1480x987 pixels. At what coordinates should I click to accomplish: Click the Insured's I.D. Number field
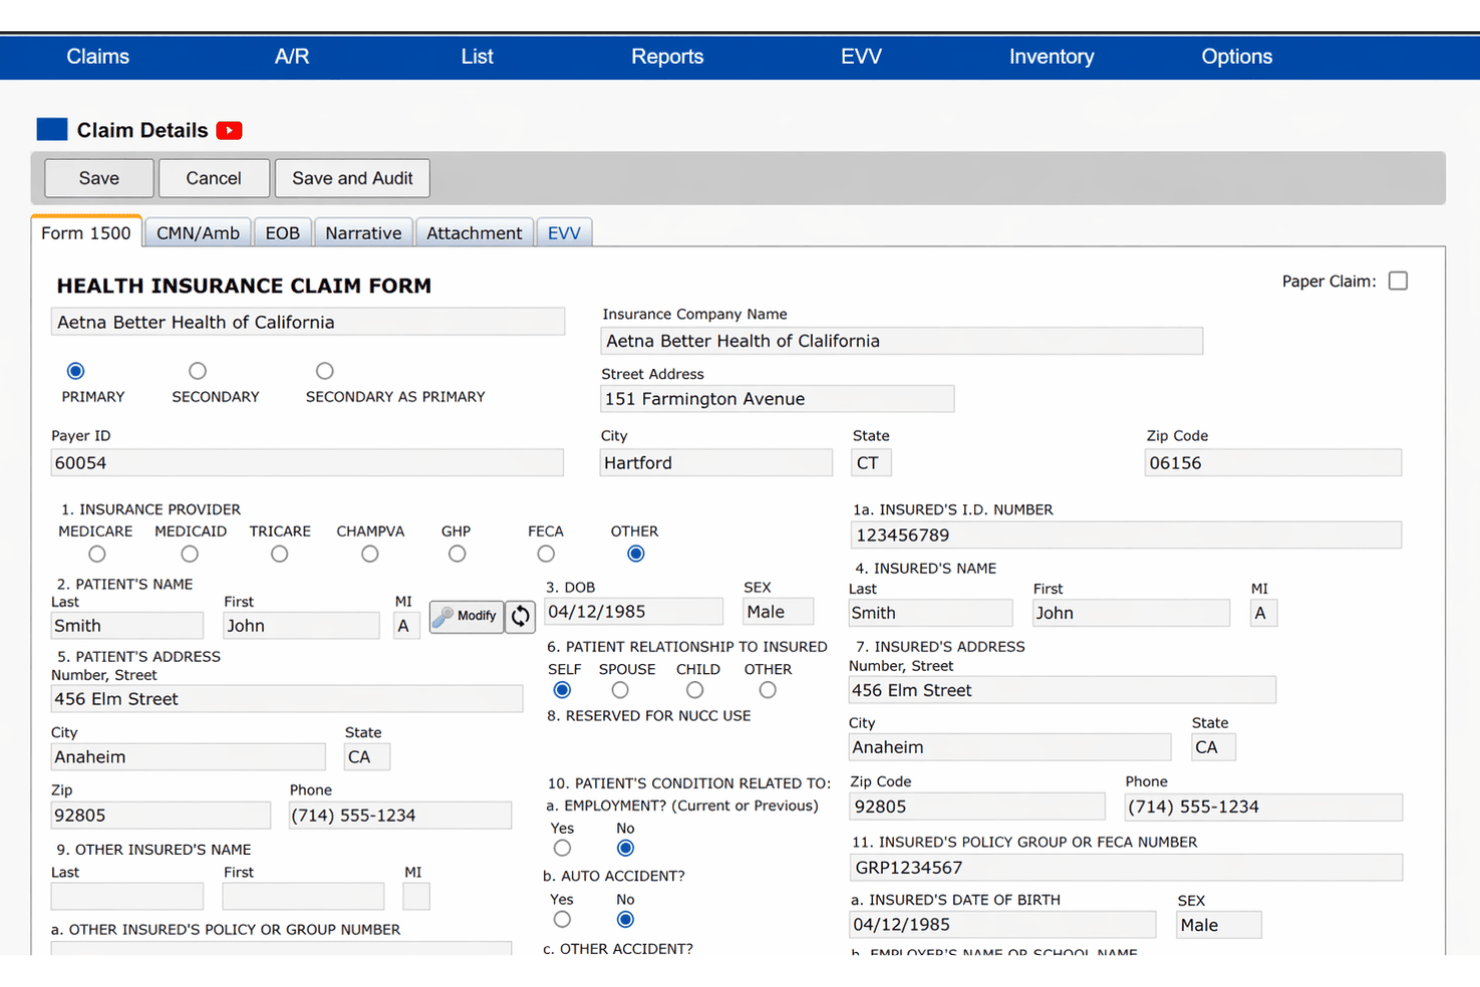(x=1126, y=535)
